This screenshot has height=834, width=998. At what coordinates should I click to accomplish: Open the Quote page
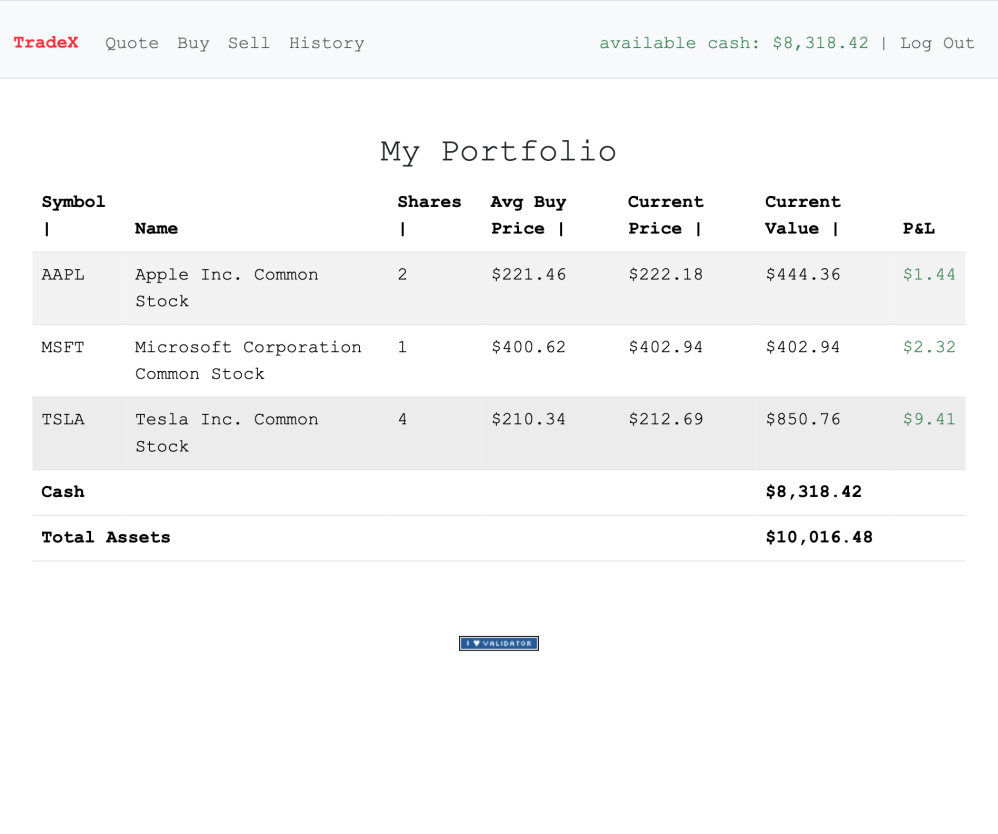[131, 42]
